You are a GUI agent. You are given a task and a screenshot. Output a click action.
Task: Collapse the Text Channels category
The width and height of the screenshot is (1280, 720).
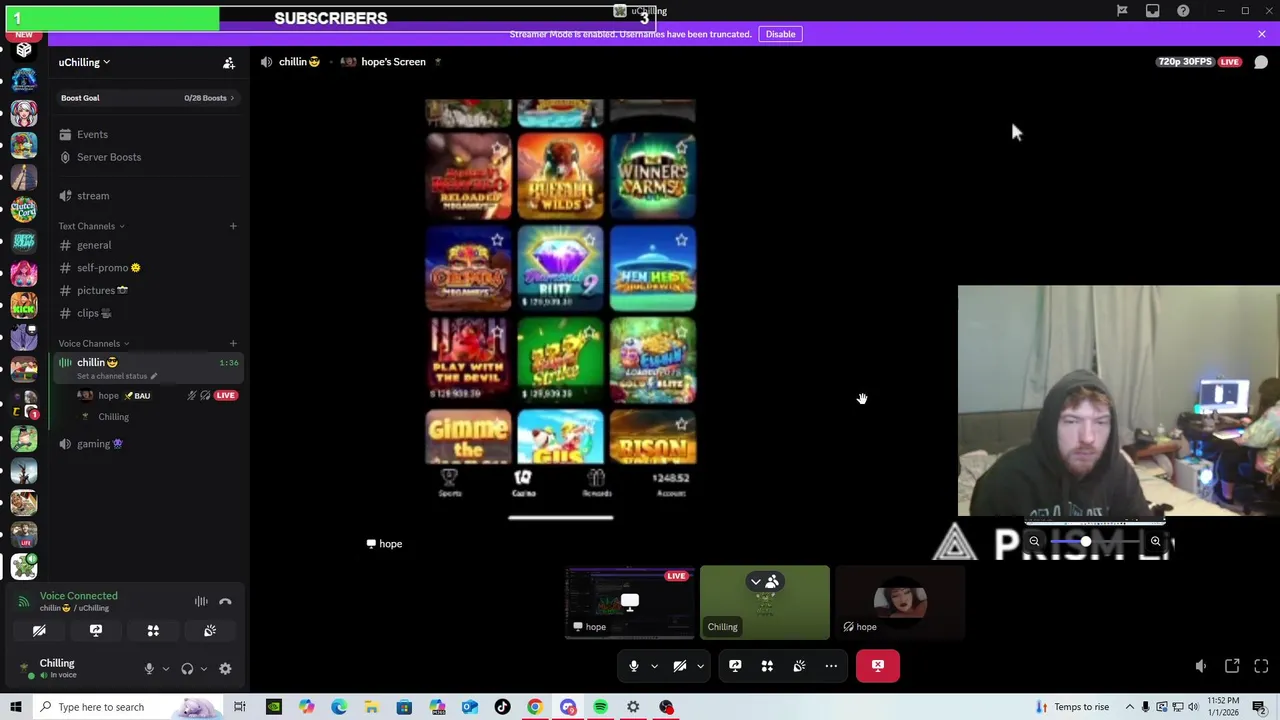(x=91, y=226)
